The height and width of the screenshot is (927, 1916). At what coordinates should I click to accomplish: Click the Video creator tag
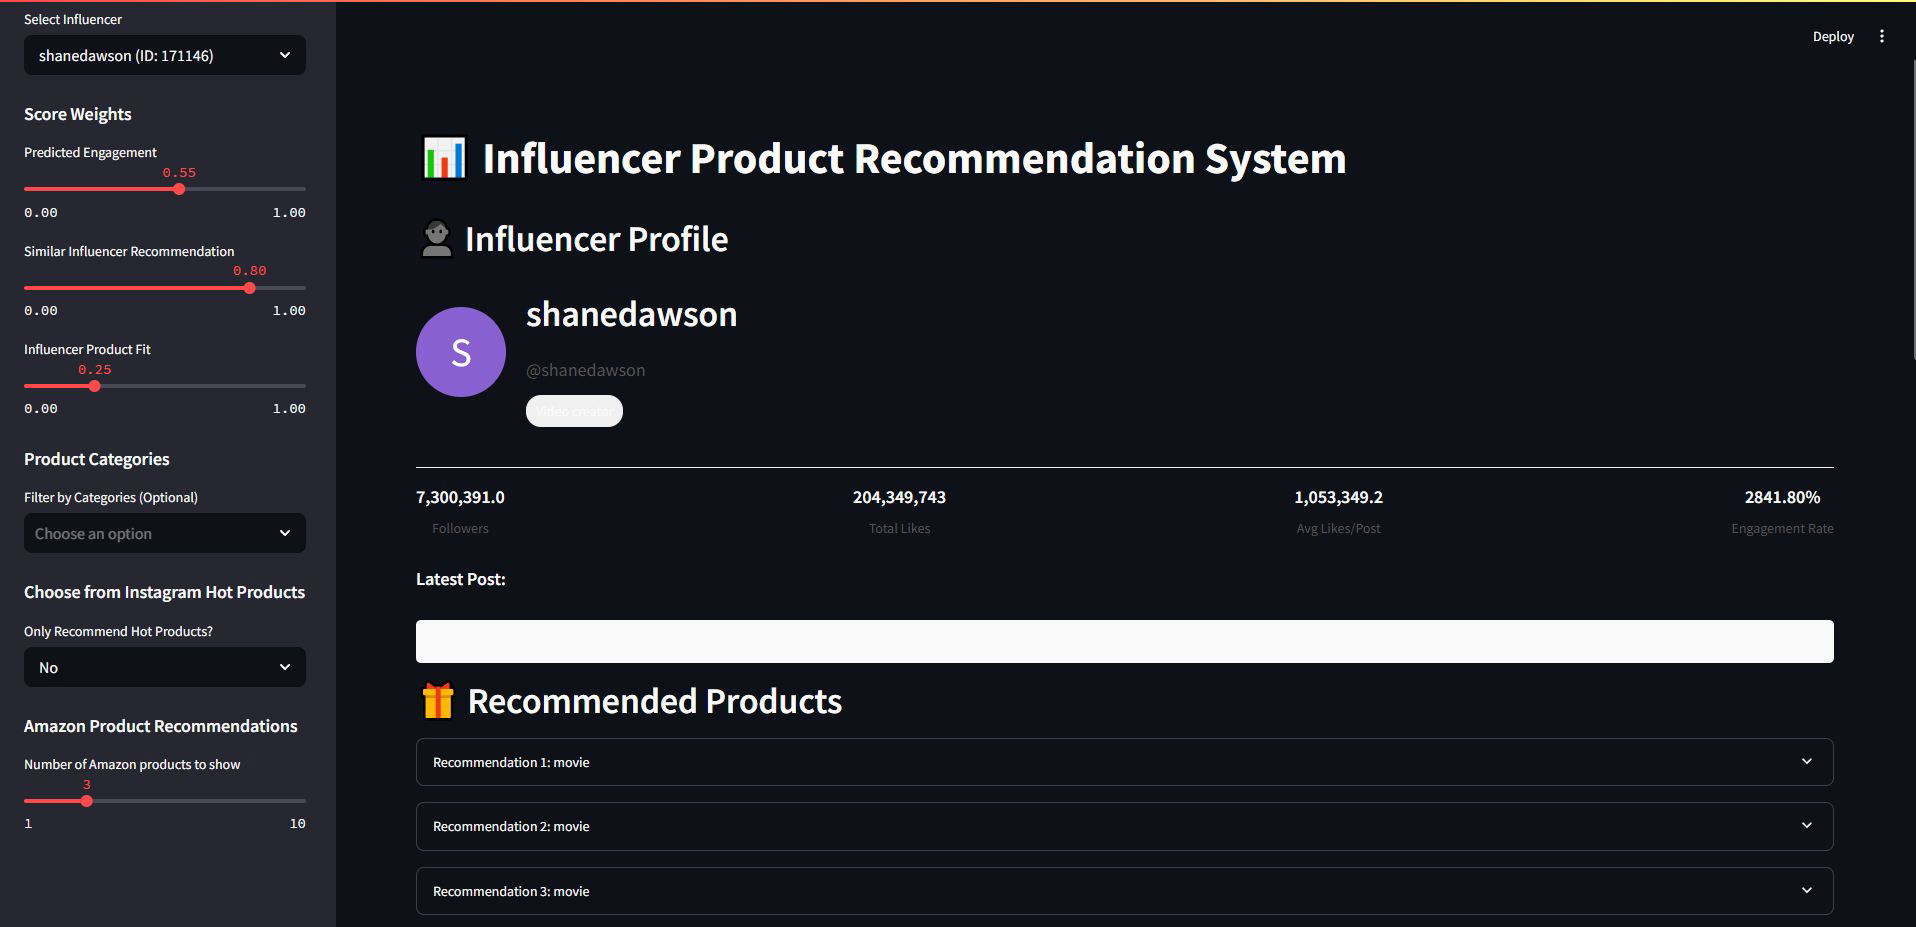[574, 411]
